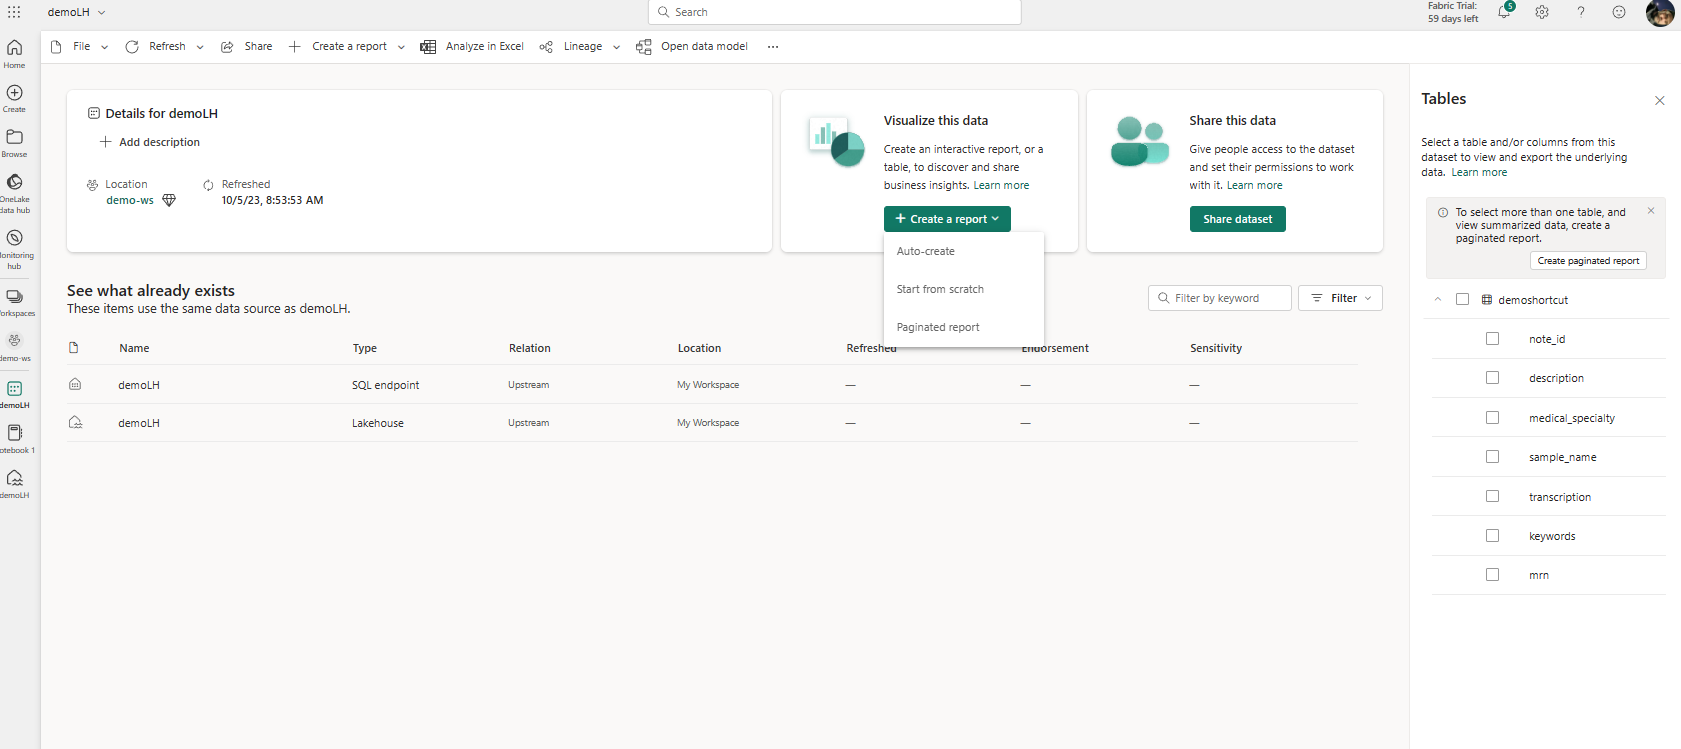Open Browse in left sidebar

click(x=14, y=143)
